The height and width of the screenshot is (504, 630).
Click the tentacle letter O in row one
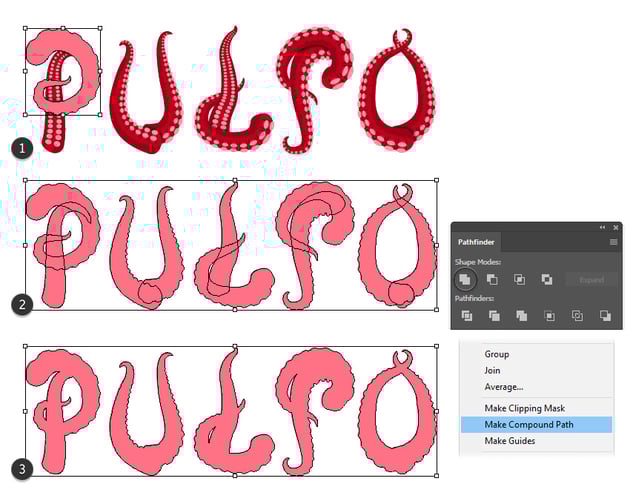pyautogui.click(x=397, y=92)
